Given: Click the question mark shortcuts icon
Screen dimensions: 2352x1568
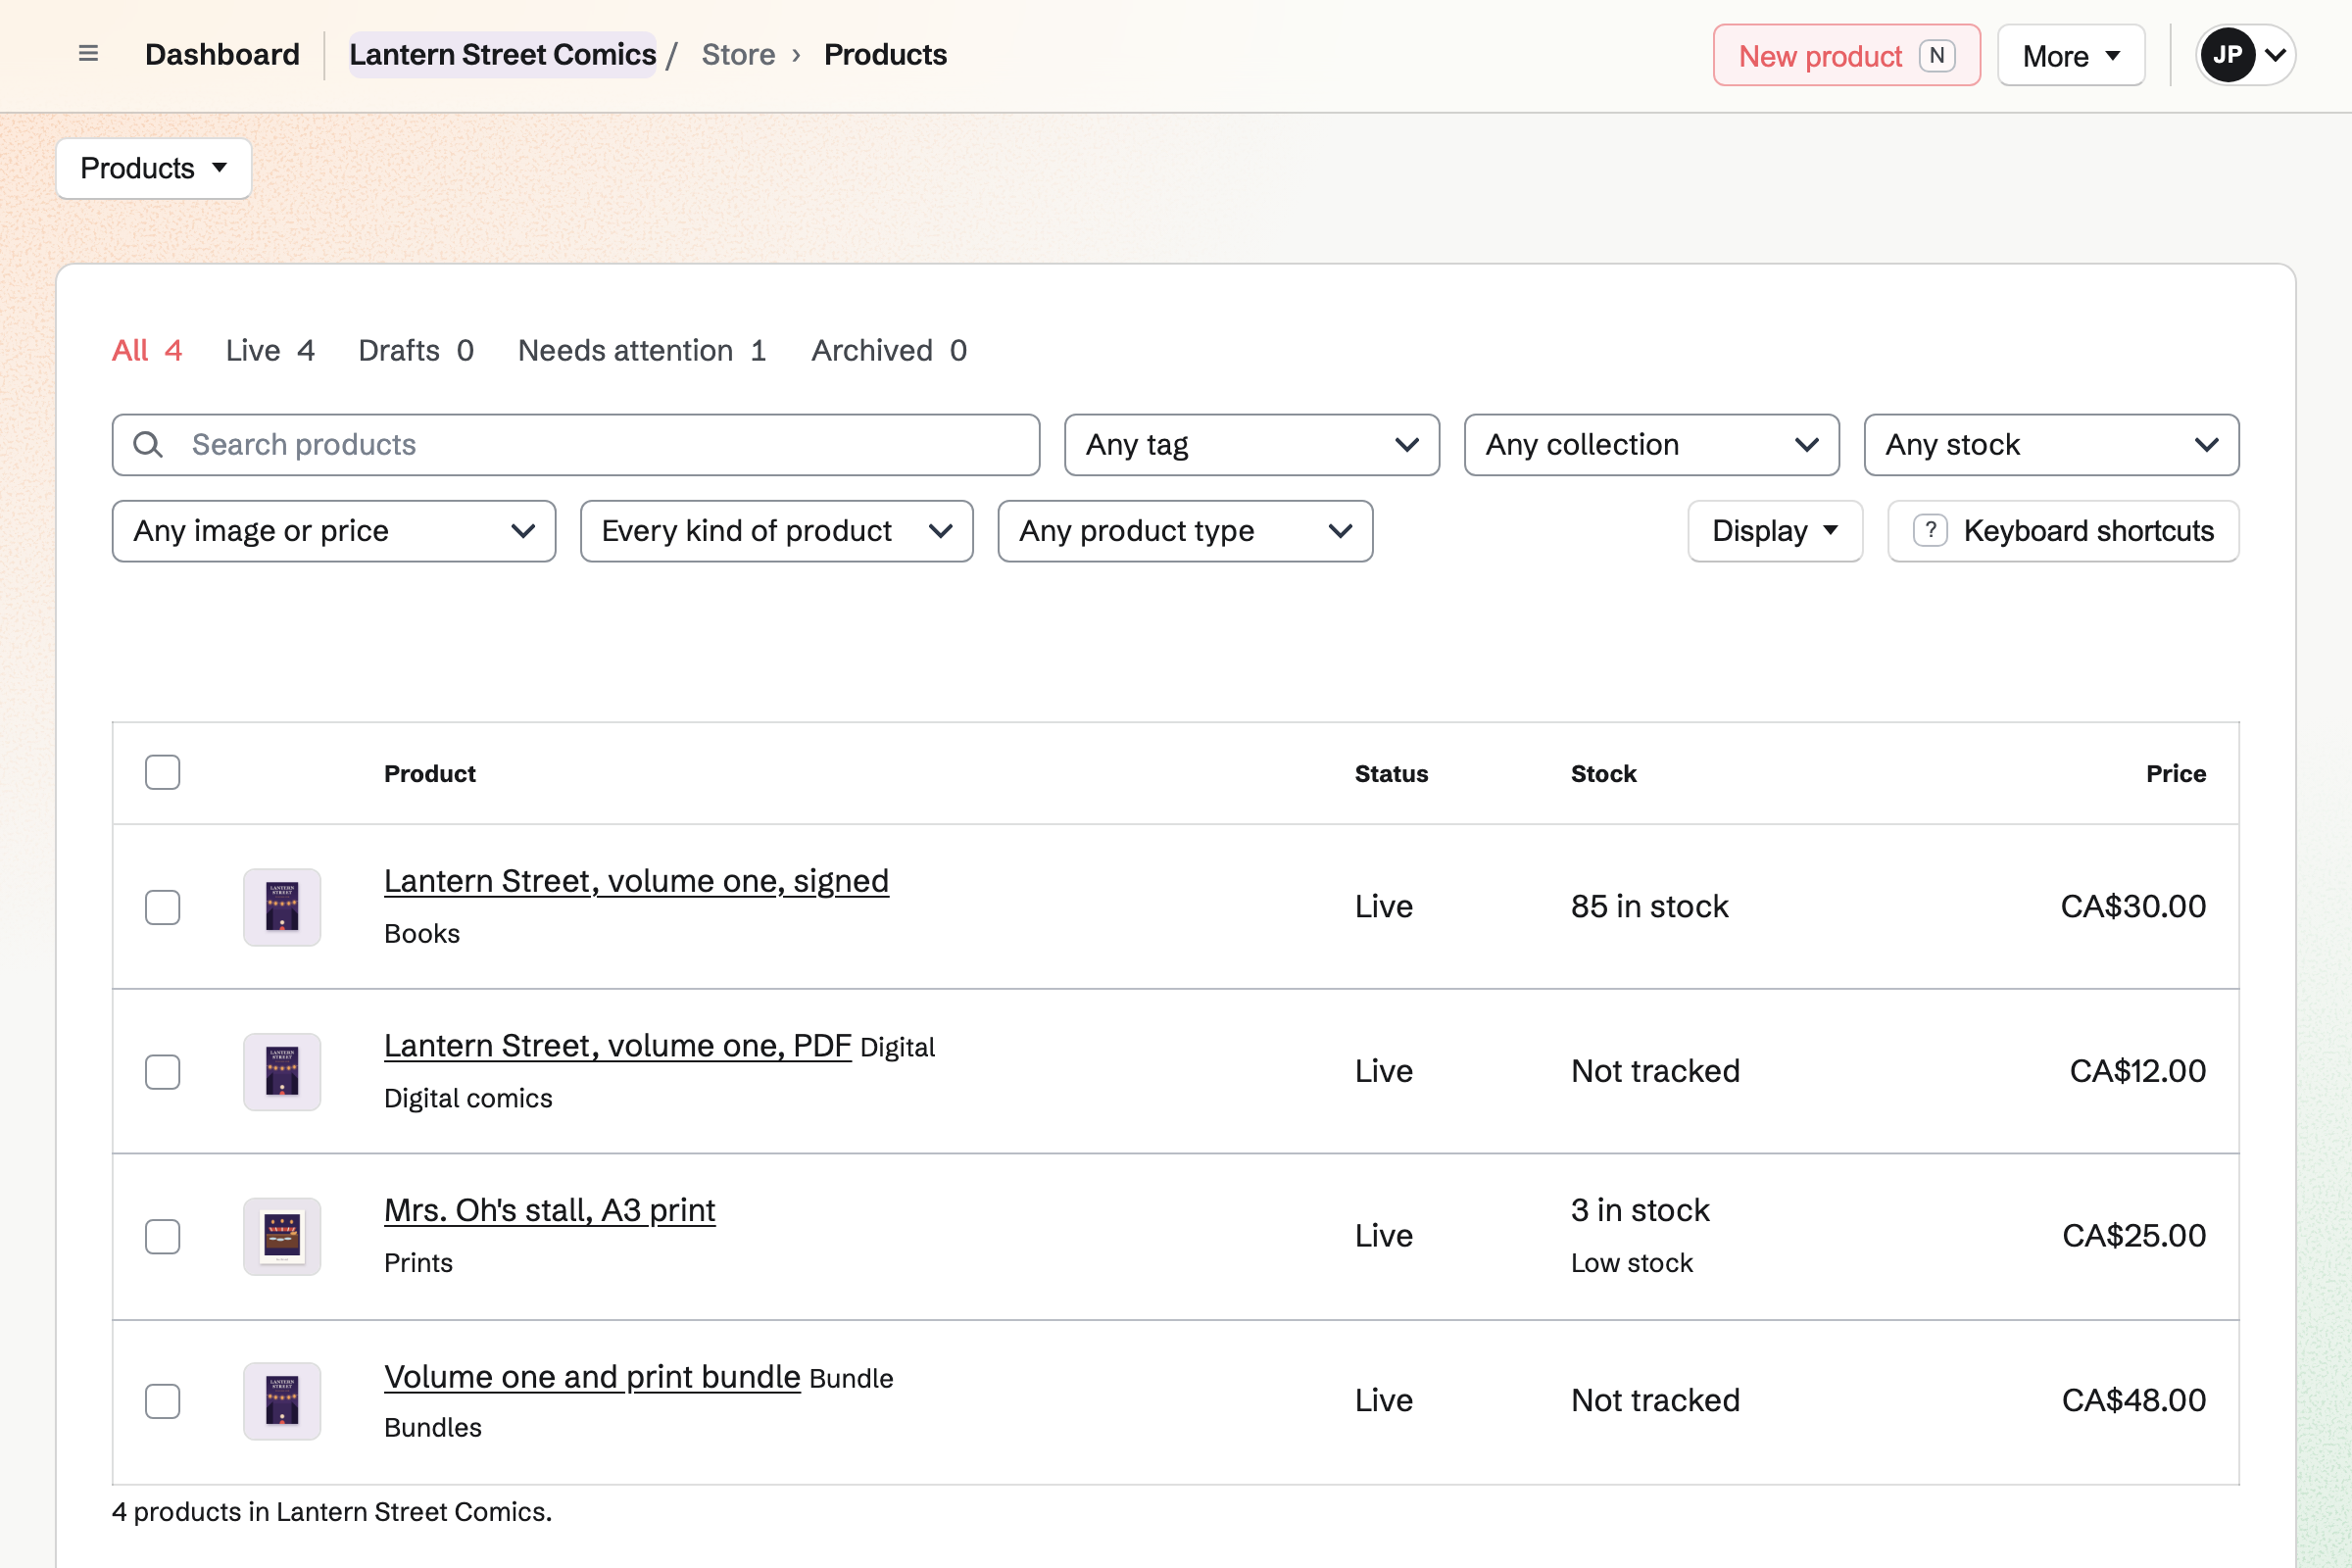Looking at the screenshot, I should point(1930,531).
